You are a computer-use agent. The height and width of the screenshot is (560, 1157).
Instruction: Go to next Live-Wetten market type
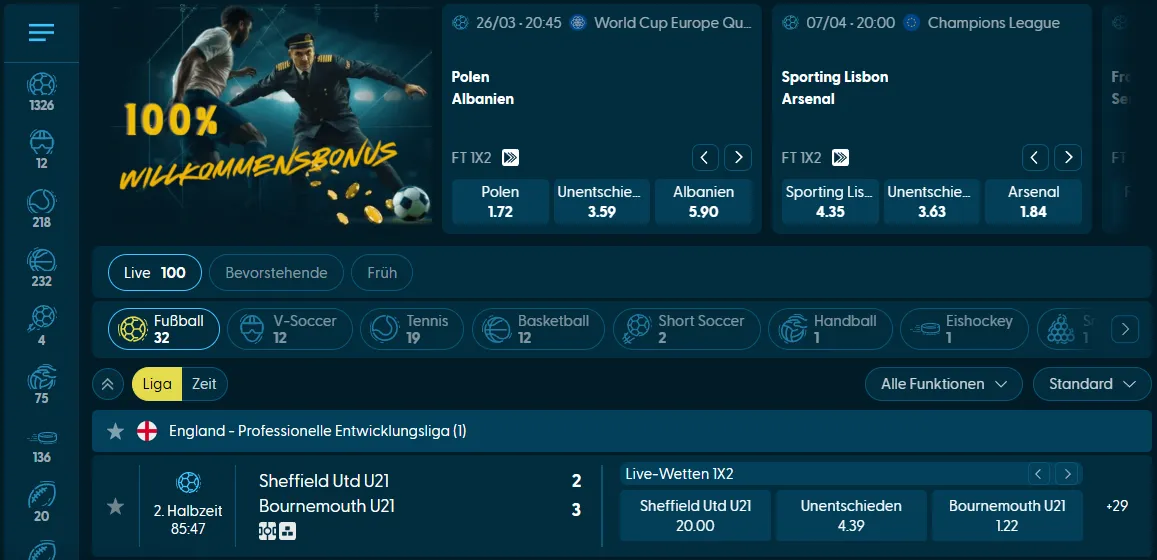click(x=1066, y=474)
